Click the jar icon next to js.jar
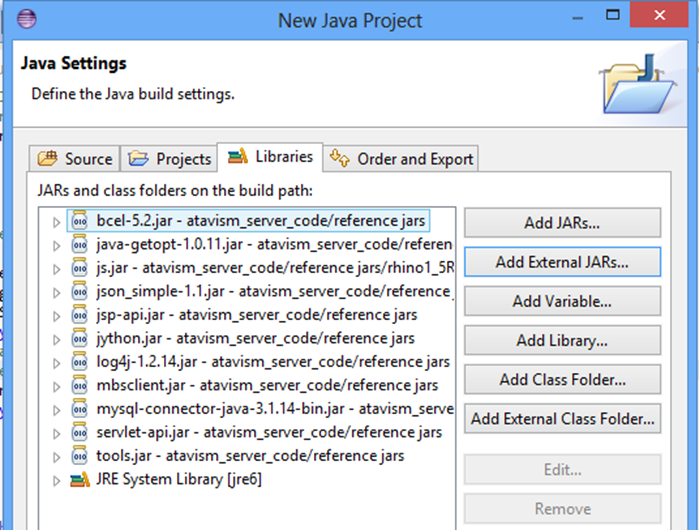 click(x=80, y=267)
